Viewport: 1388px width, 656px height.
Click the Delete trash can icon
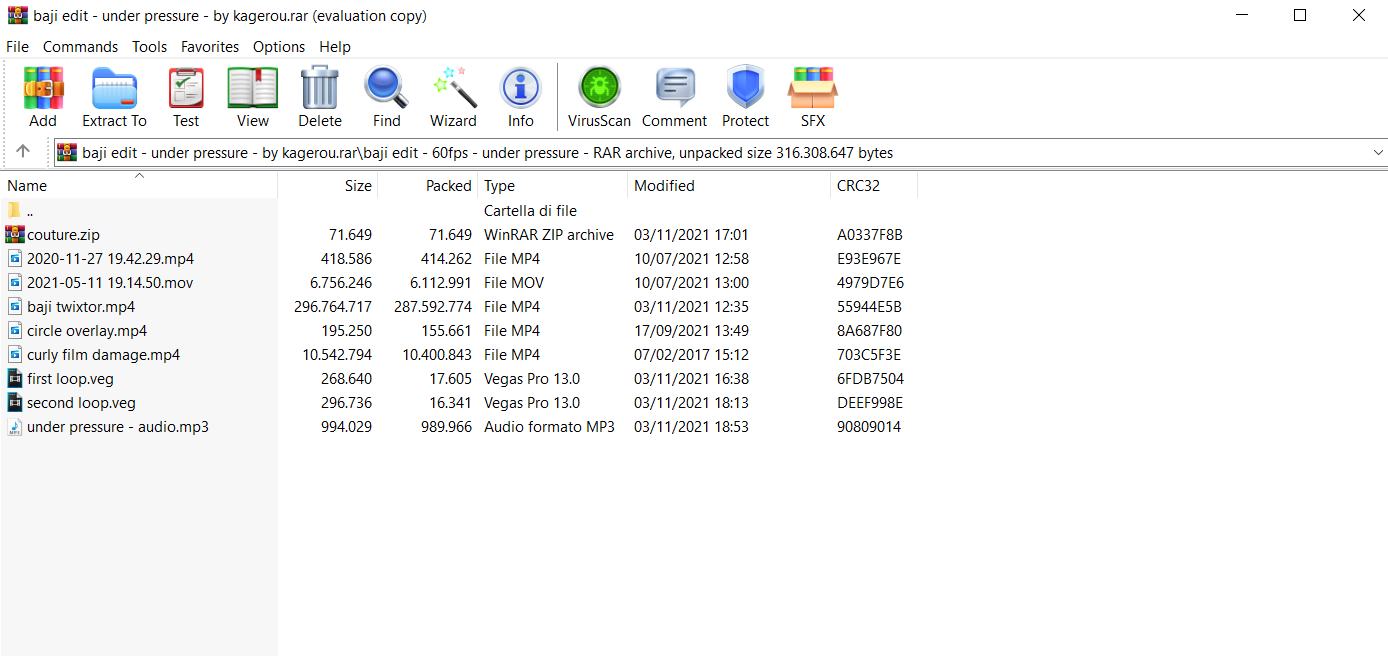tap(320, 88)
